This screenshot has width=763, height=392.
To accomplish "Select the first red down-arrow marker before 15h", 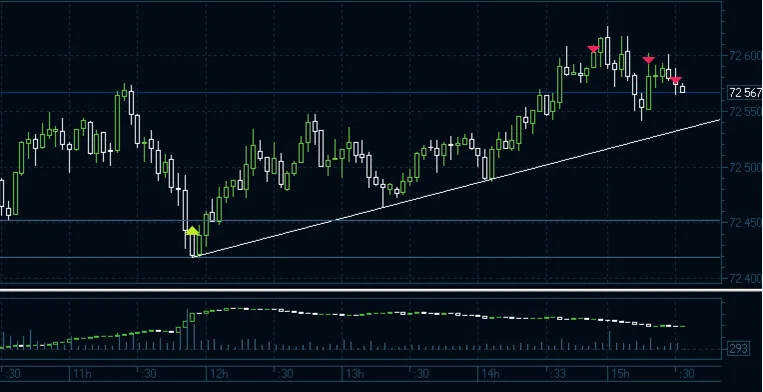I will coord(593,49).
